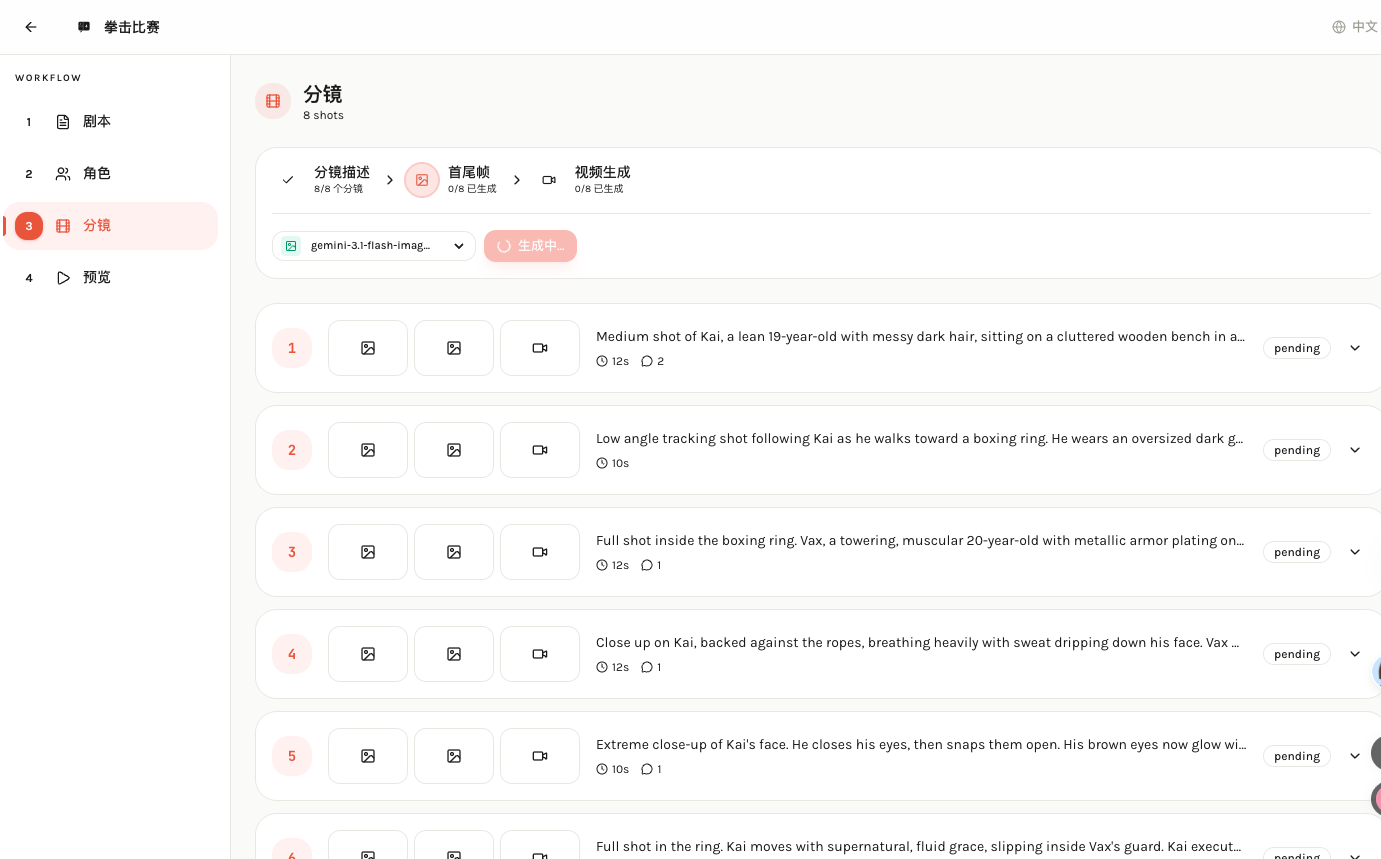The image size is (1381, 859).
Task: Go to 角色 workflow step
Action: [97, 174]
